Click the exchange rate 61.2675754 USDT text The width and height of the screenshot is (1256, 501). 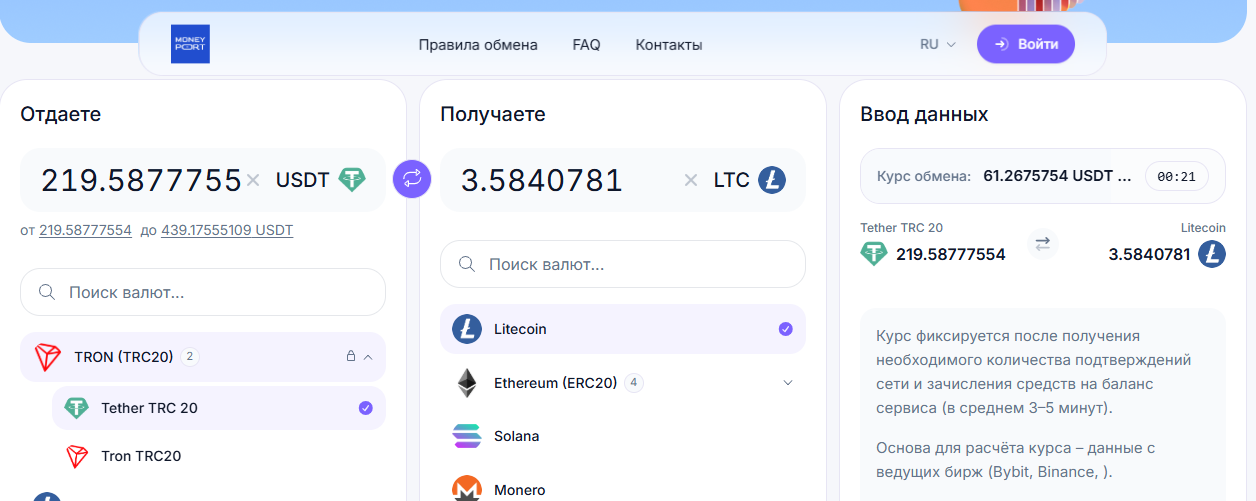click(x=1057, y=176)
